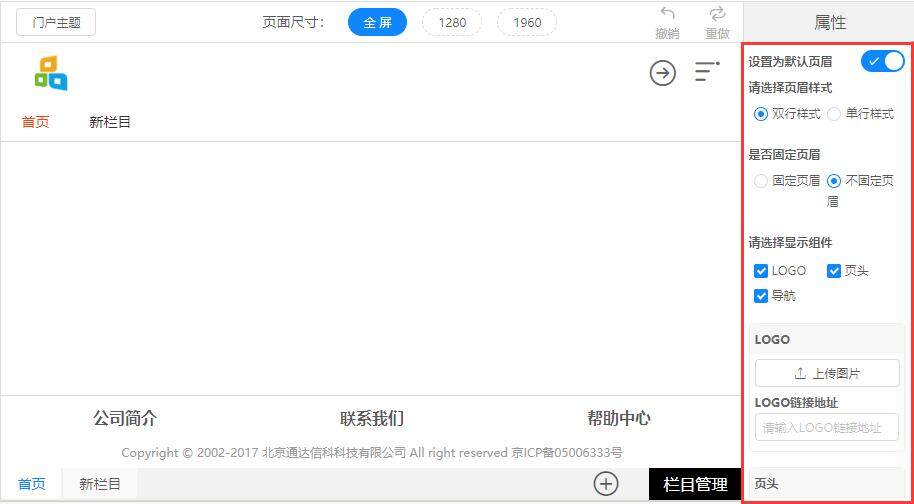Uncheck the LOGO checkbox

[761, 271]
